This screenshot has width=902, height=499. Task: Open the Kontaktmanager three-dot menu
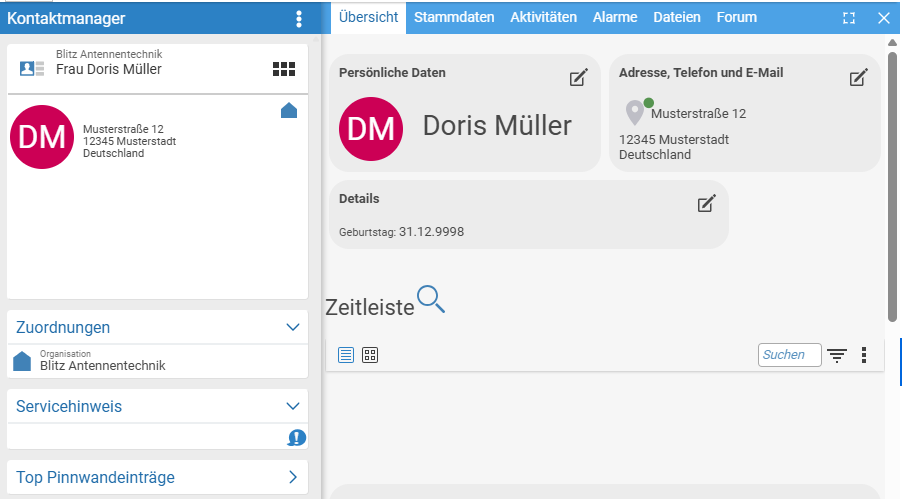pos(298,19)
